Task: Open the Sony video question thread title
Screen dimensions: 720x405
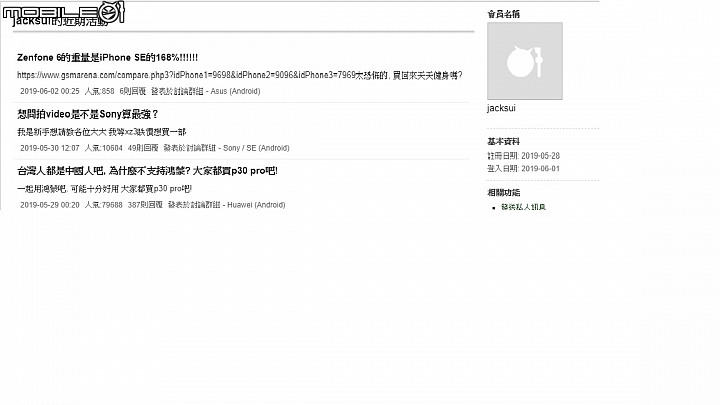Action: 88,114
